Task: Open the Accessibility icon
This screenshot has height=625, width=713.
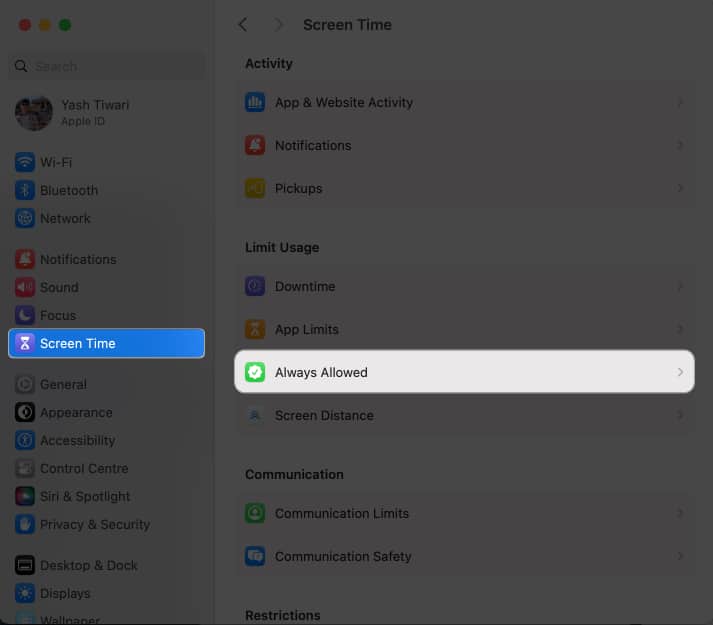Action: (25, 440)
